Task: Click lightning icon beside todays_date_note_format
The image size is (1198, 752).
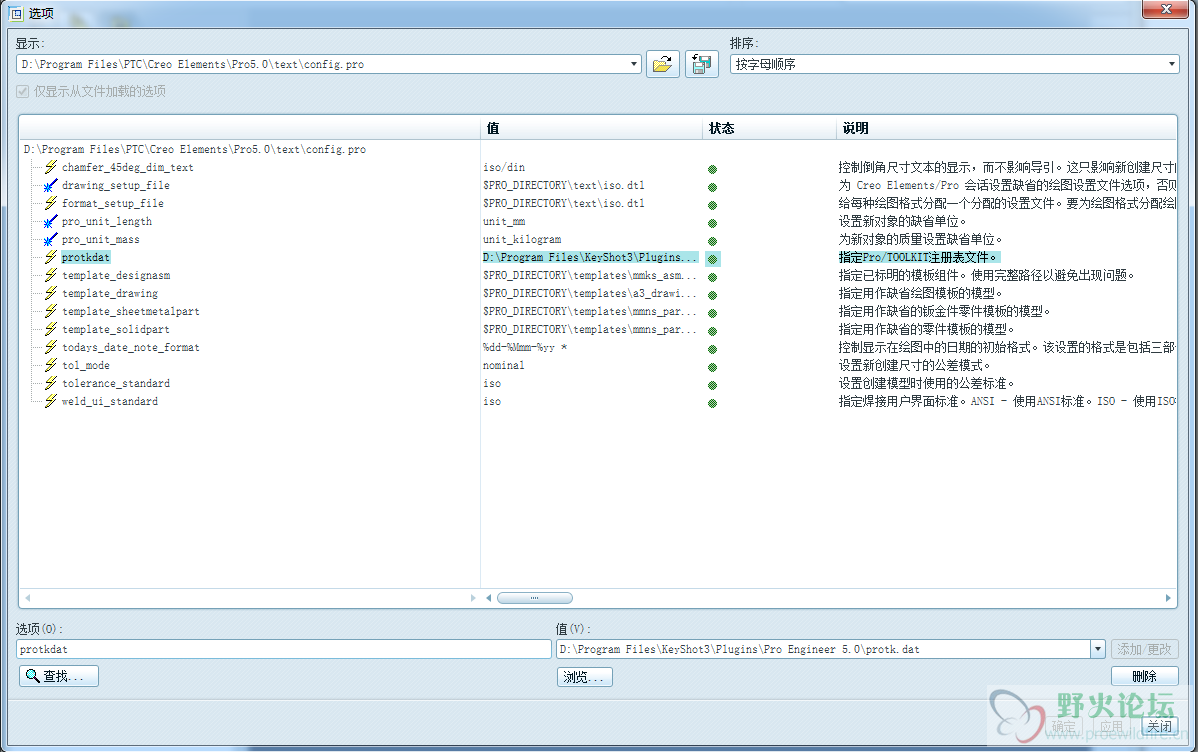Action: 51,347
